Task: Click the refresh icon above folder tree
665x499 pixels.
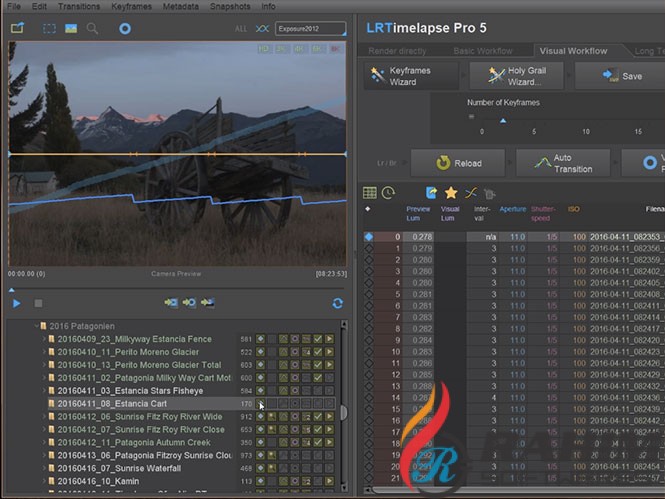Action: point(337,303)
